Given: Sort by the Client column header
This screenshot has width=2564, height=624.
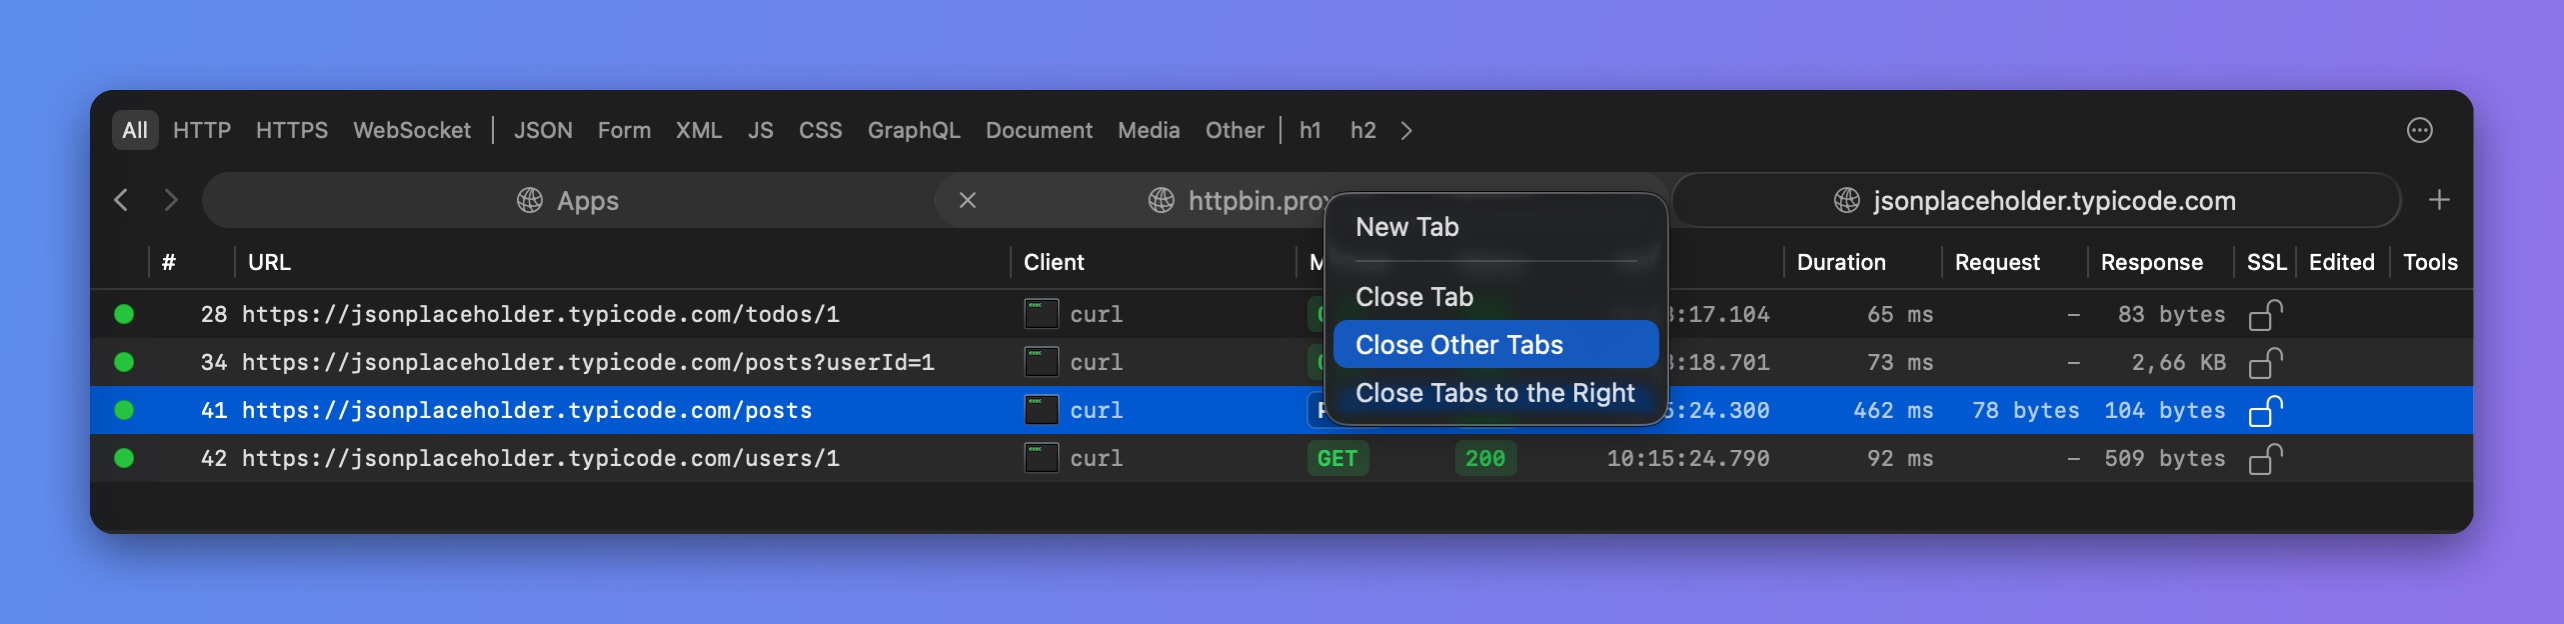Looking at the screenshot, I should coord(1054,262).
